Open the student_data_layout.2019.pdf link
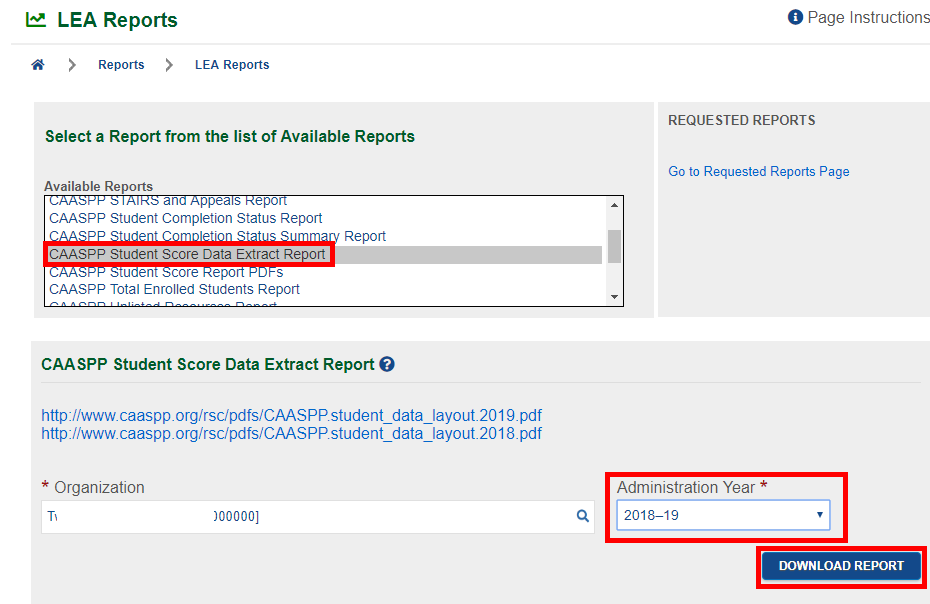 tap(291, 415)
